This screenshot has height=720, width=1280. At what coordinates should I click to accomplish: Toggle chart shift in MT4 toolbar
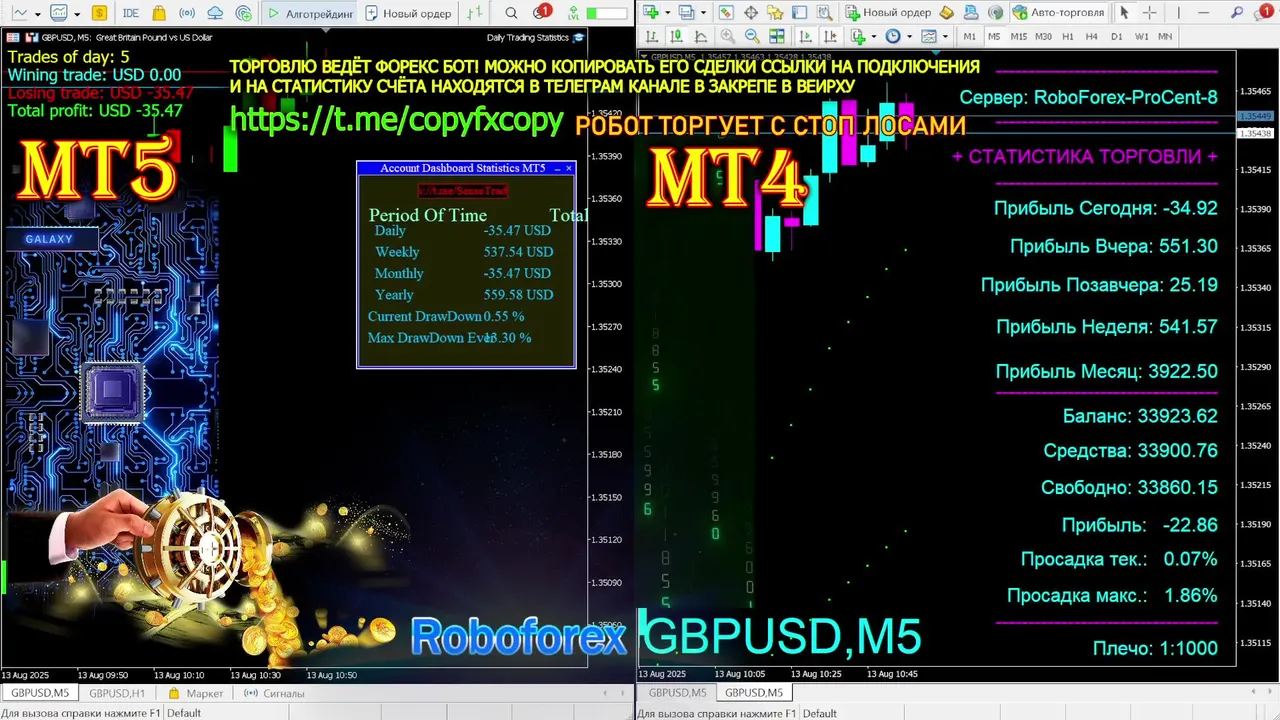(830, 36)
